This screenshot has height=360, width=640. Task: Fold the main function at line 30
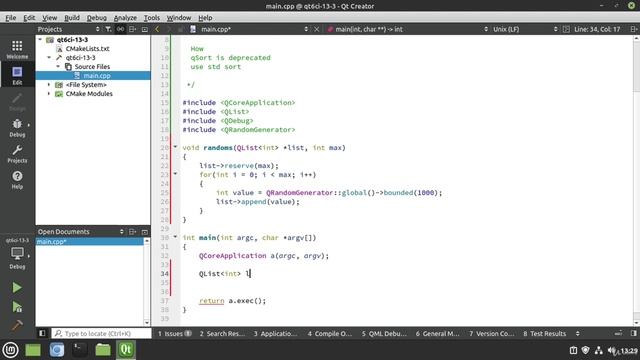coord(175,237)
